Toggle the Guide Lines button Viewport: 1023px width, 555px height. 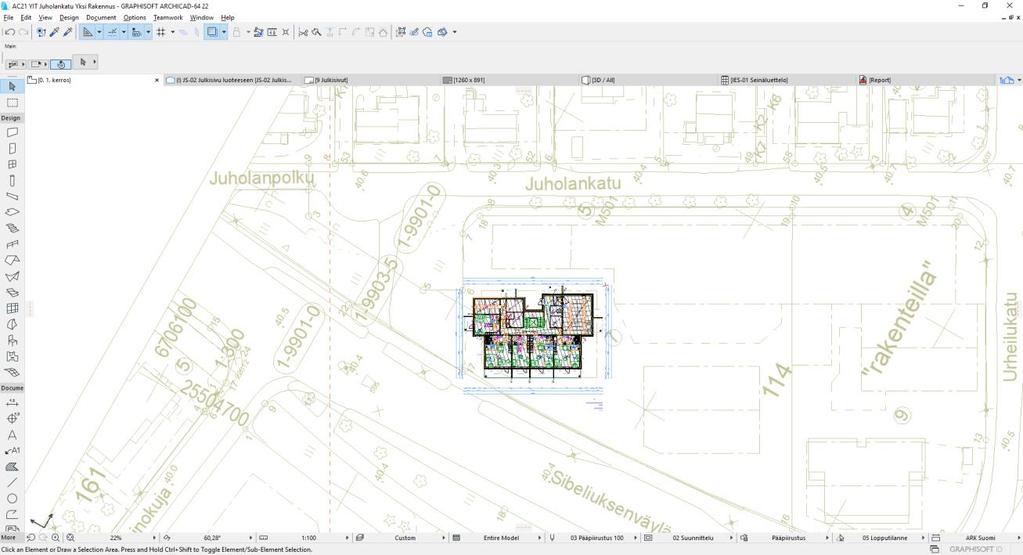pos(87,32)
